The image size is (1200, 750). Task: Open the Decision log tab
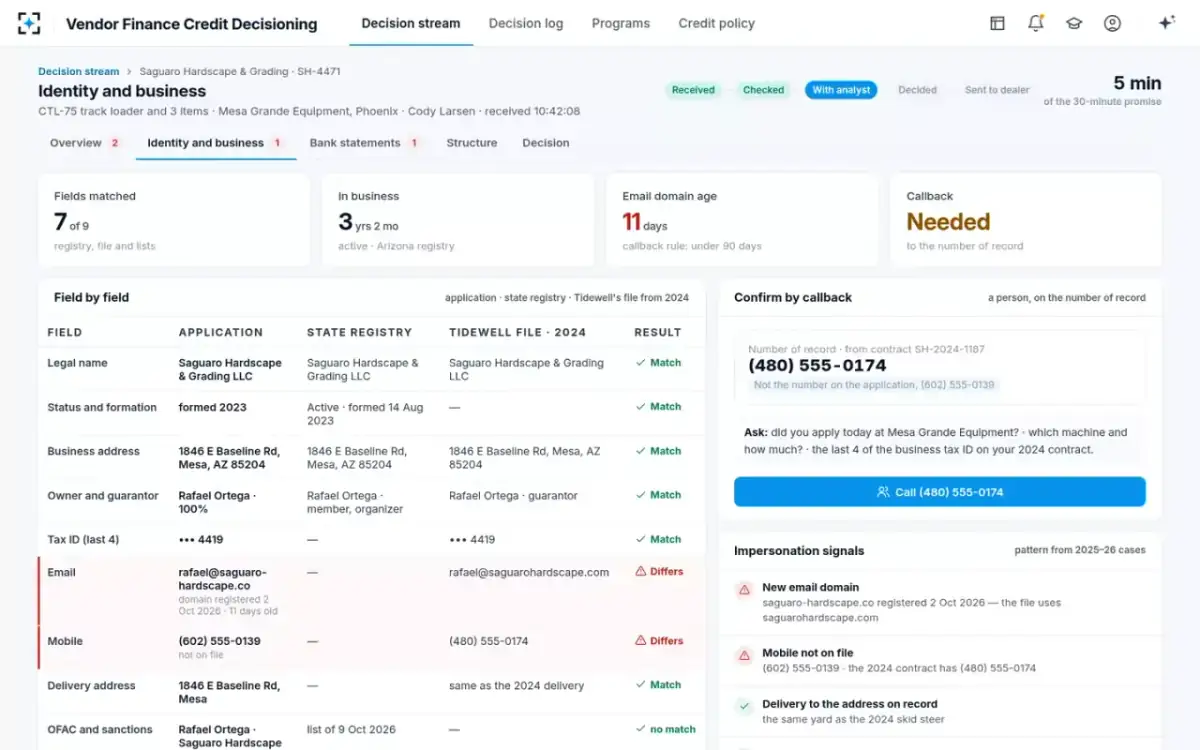pos(526,23)
